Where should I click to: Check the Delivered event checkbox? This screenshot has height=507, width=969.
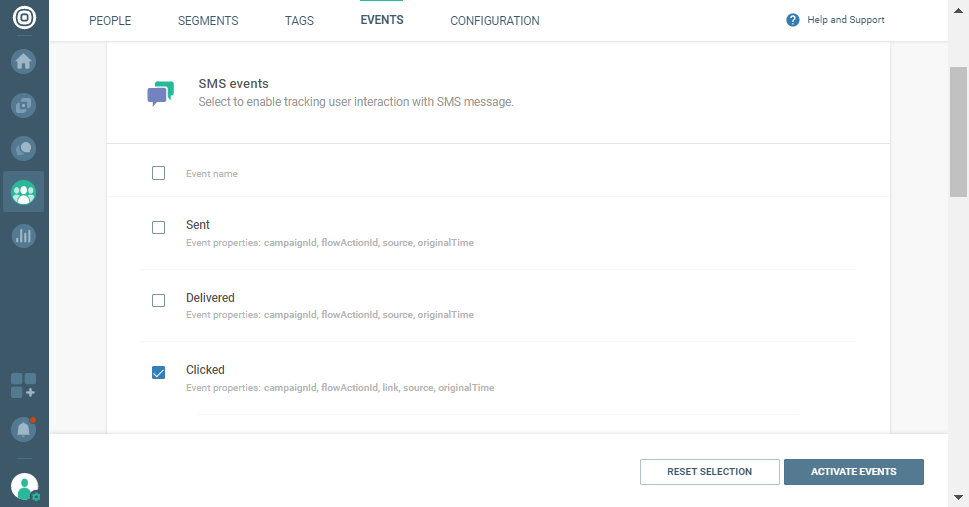click(158, 300)
